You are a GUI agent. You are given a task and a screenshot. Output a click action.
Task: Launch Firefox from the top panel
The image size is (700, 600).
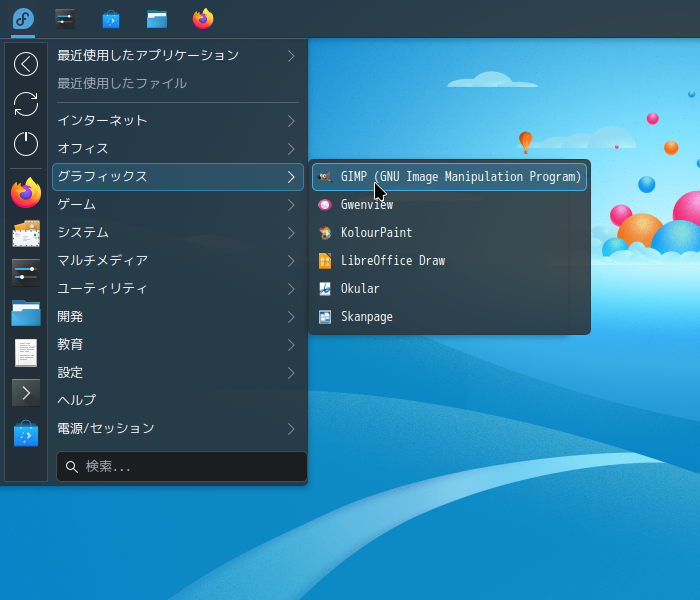[203, 19]
